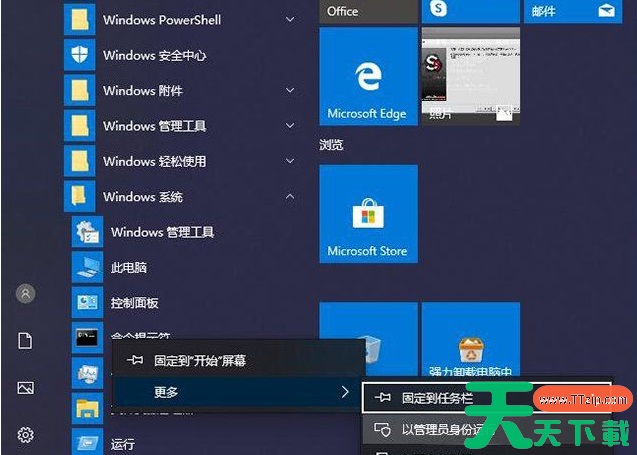637x455 pixels.
Task: Open the Documents icon in left rail
Action: coord(25,340)
